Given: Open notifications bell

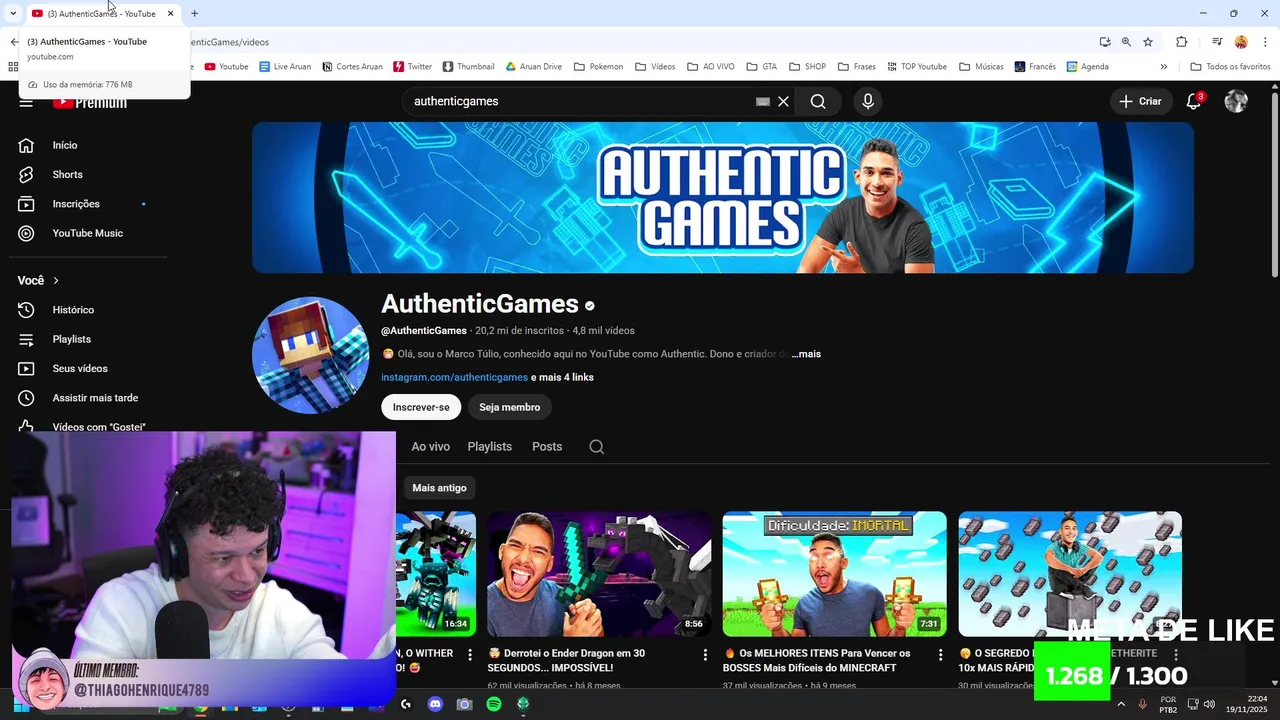Looking at the screenshot, I should (x=1194, y=101).
